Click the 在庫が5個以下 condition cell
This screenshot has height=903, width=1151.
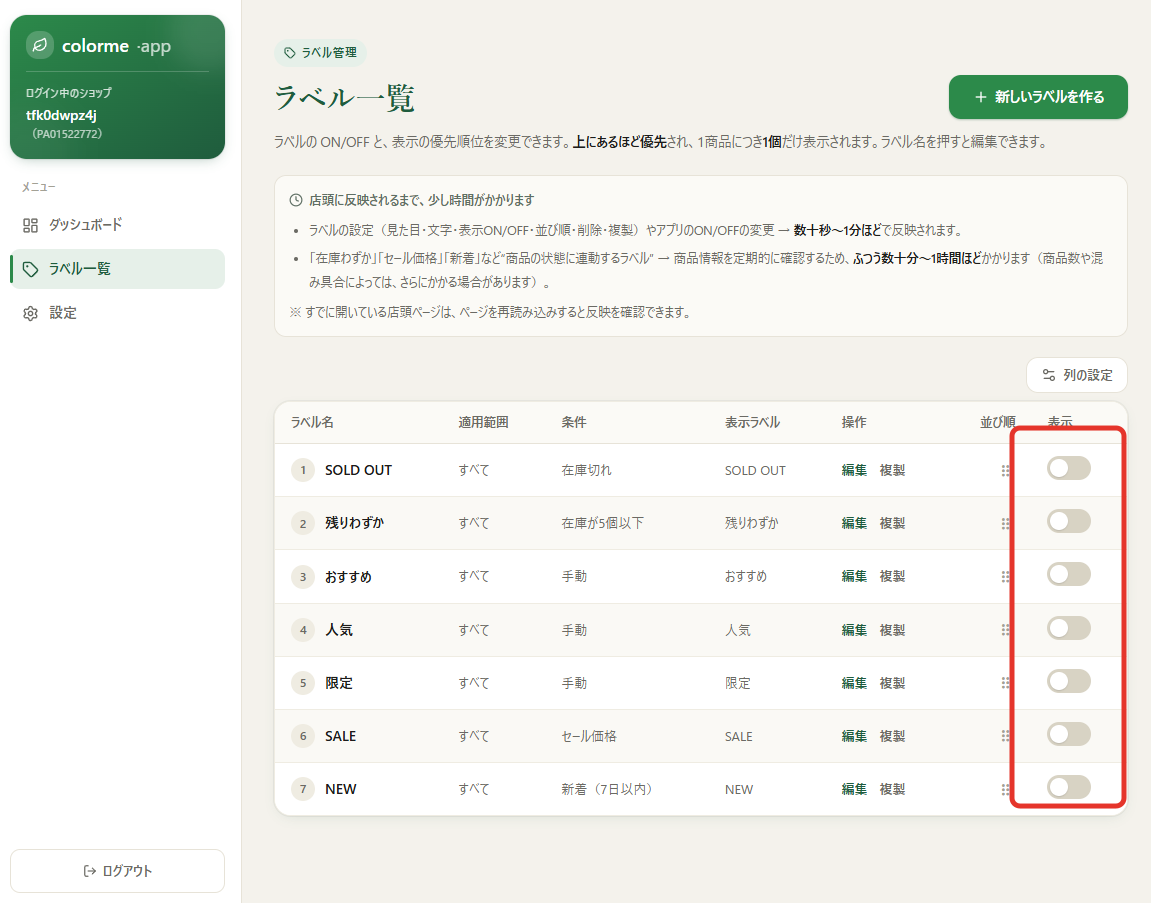pos(603,523)
